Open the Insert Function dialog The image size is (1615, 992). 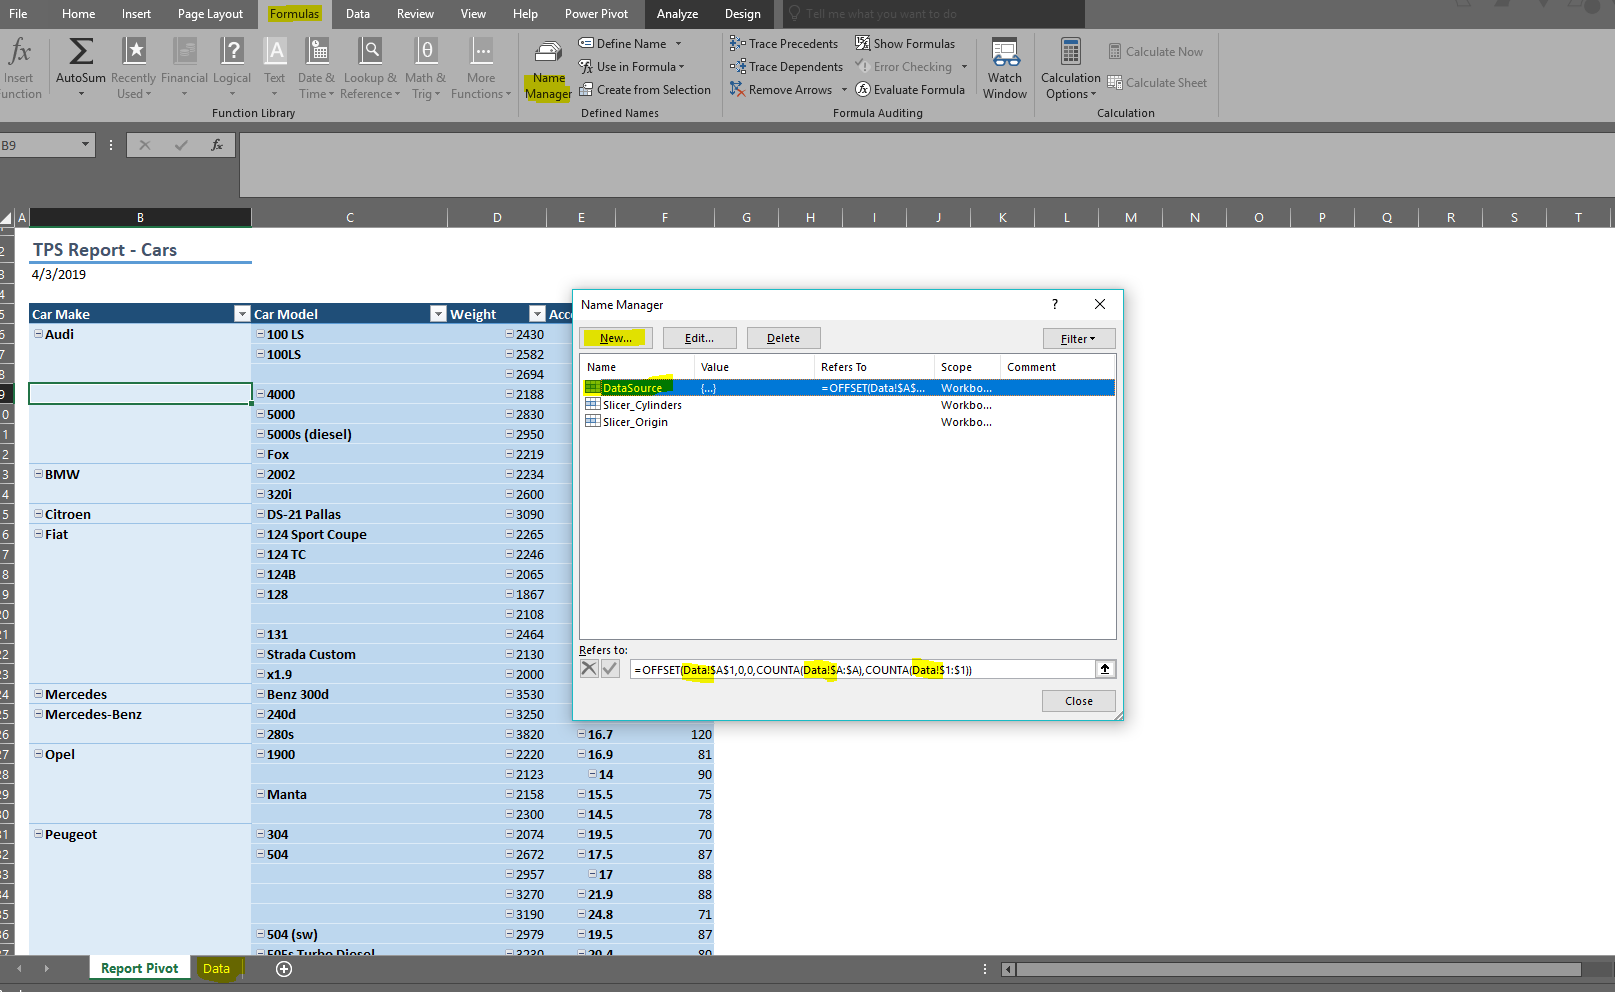[19, 60]
